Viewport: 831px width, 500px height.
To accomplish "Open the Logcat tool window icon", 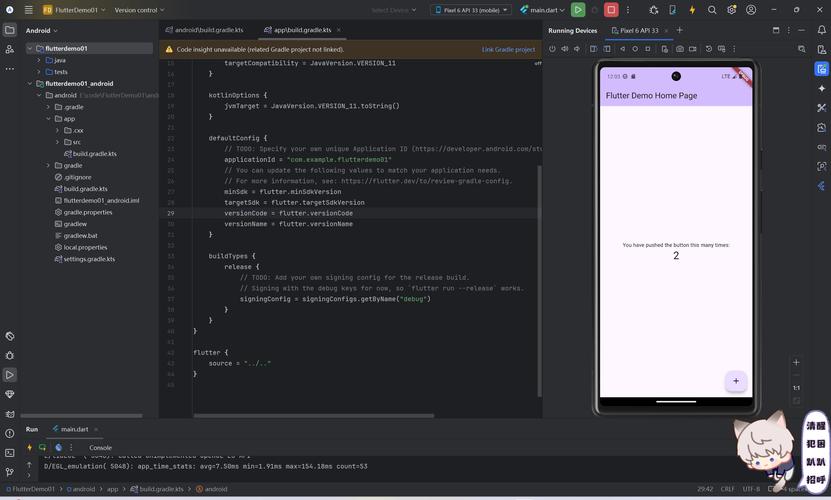I will [x=10, y=414].
